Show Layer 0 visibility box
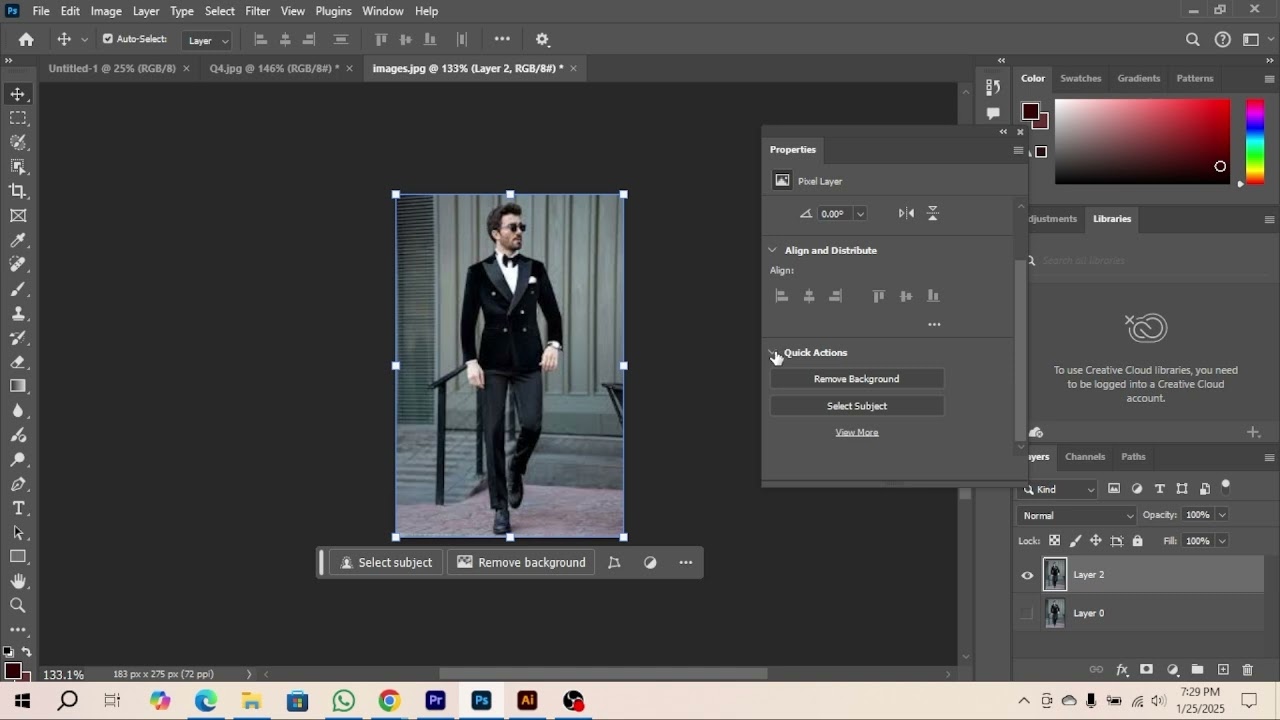Screen dimensions: 1280x720 pyautogui.click(x=1027, y=613)
